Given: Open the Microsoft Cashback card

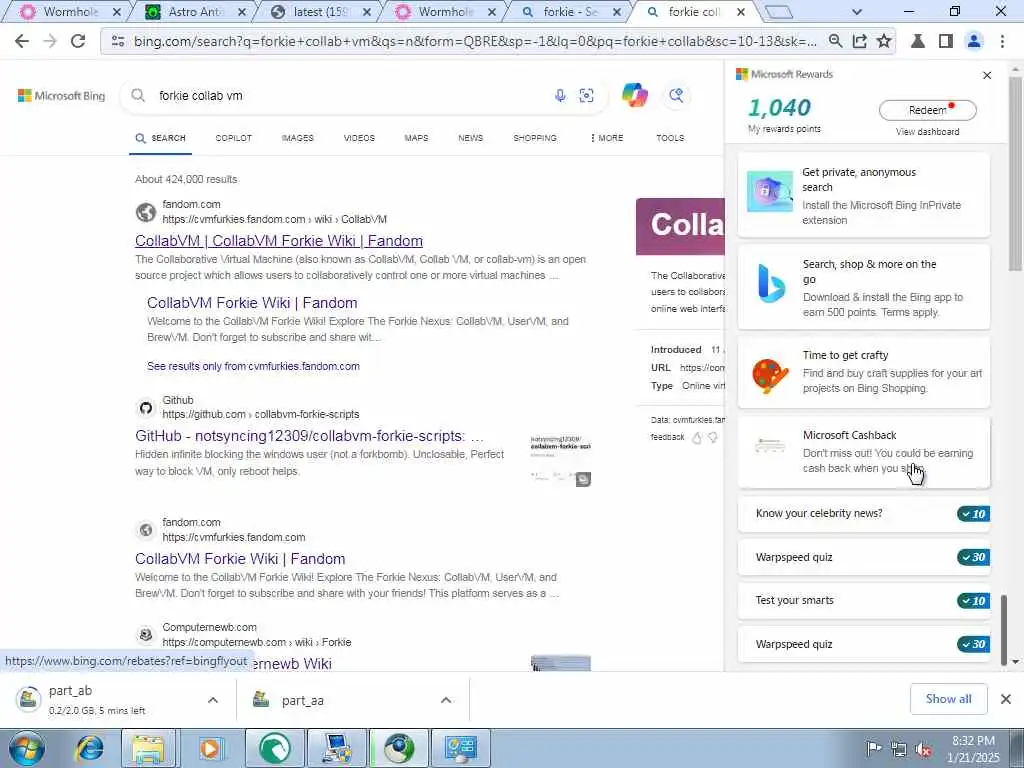Looking at the screenshot, I should click(863, 452).
